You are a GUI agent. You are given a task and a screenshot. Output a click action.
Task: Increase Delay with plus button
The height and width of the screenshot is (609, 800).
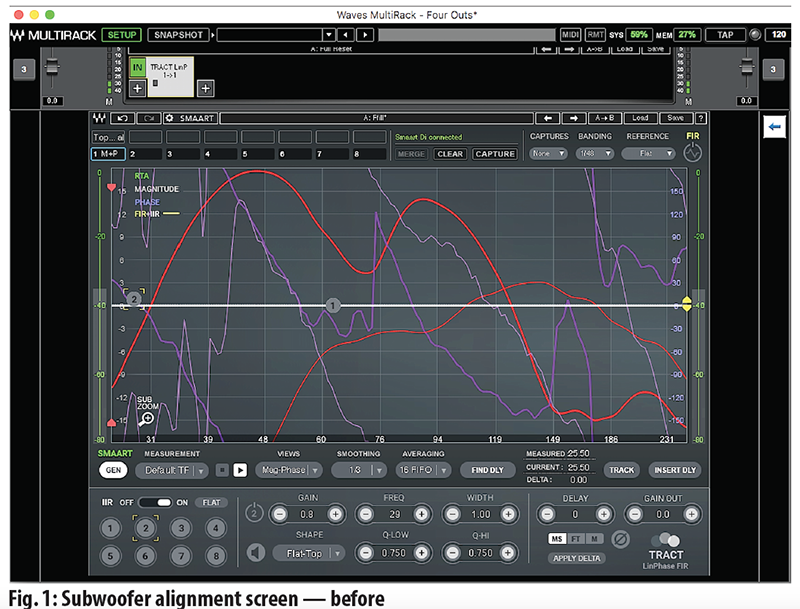point(604,514)
